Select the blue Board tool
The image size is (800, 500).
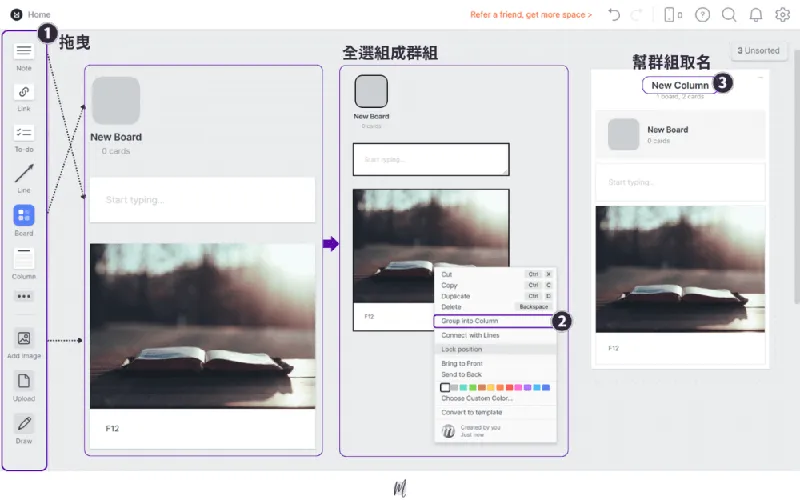(x=23, y=215)
